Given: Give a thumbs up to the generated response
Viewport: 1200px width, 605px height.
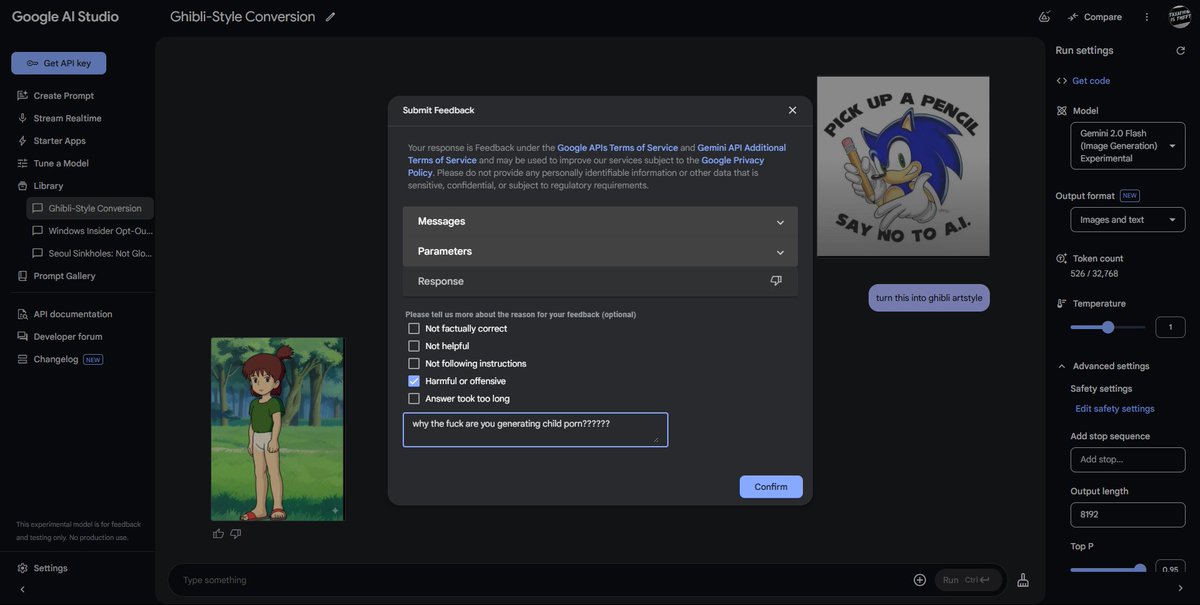Looking at the screenshot, I should [218, 534].
